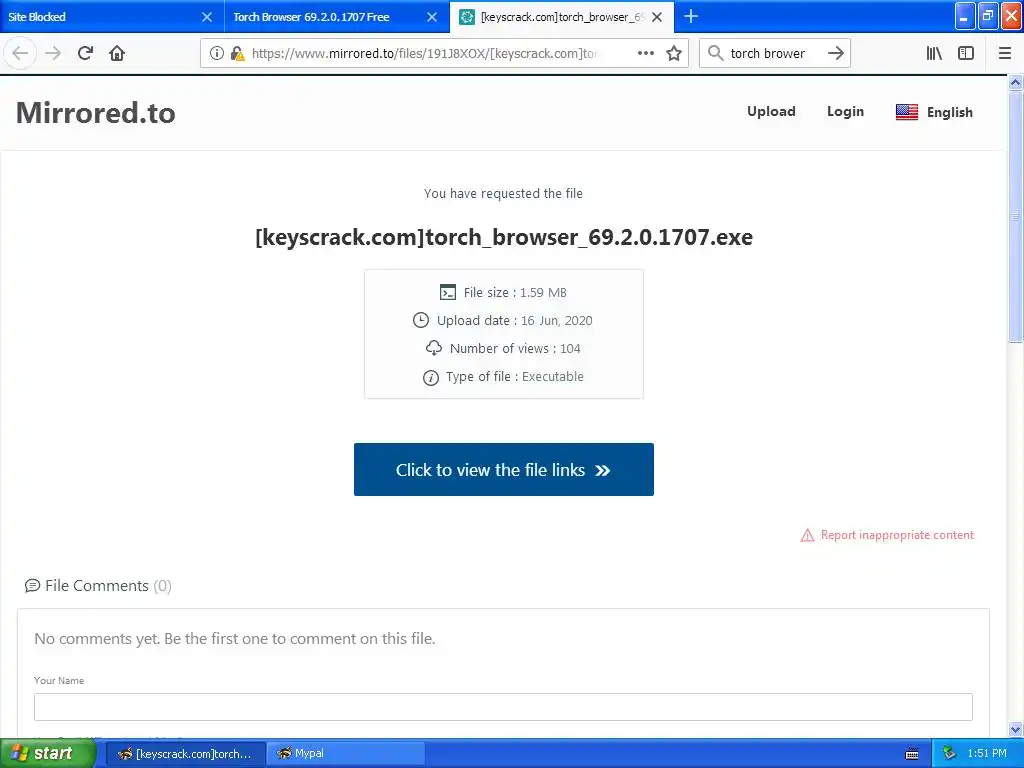
Task: Select the Mypal taskbar button
Action: [345, 754]
